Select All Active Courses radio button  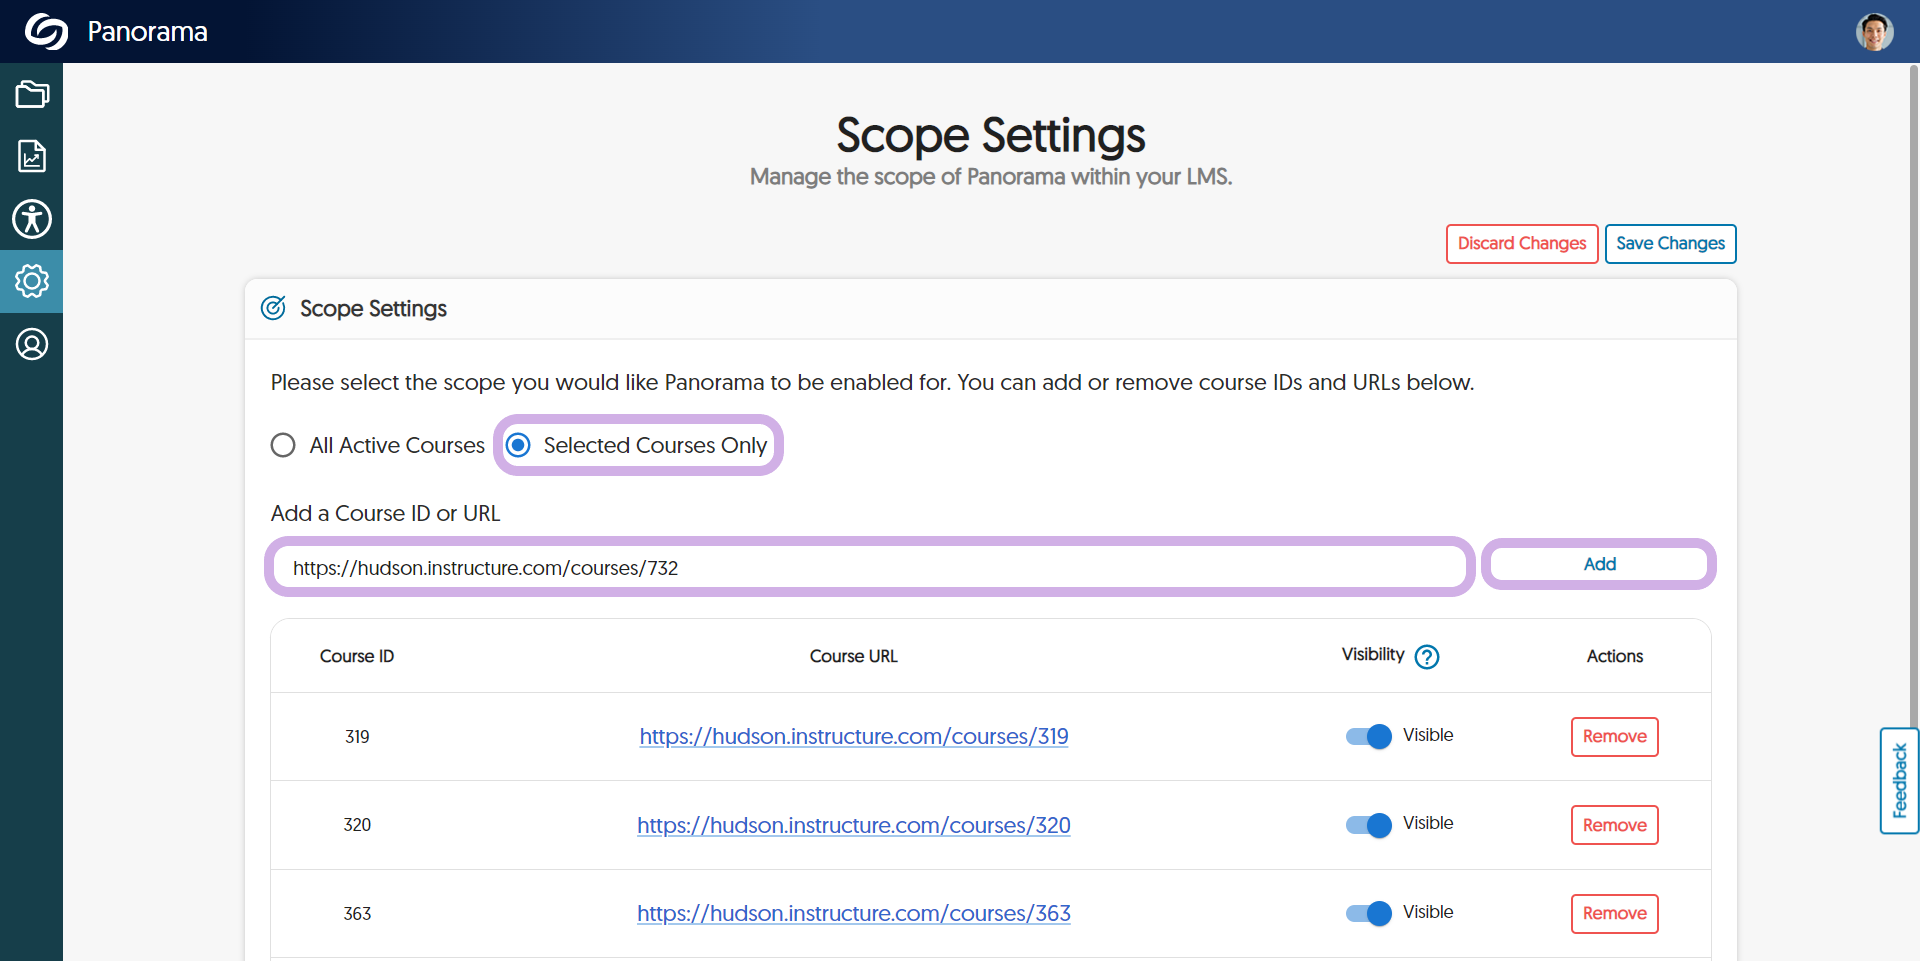click(283, 445)
